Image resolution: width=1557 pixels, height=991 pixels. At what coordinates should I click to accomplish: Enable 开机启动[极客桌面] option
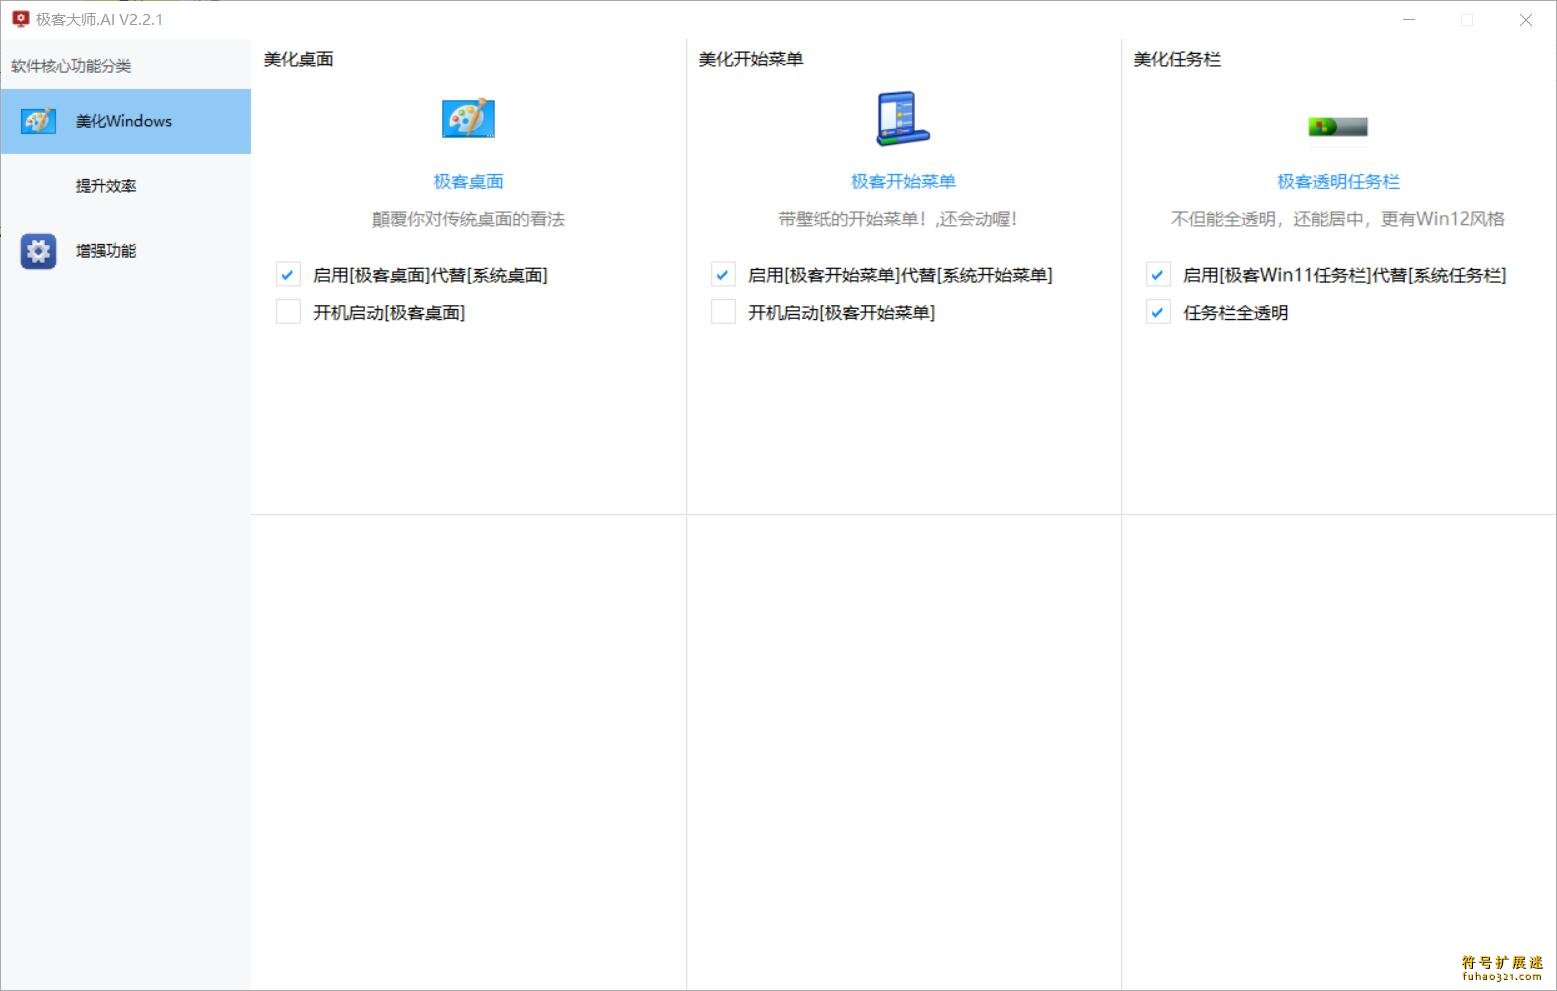click(x=288, y=311)
